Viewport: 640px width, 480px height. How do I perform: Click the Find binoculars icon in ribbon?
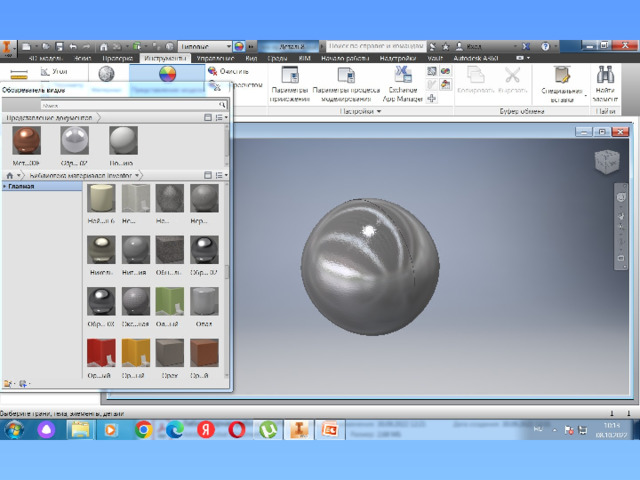pos(605,75)
